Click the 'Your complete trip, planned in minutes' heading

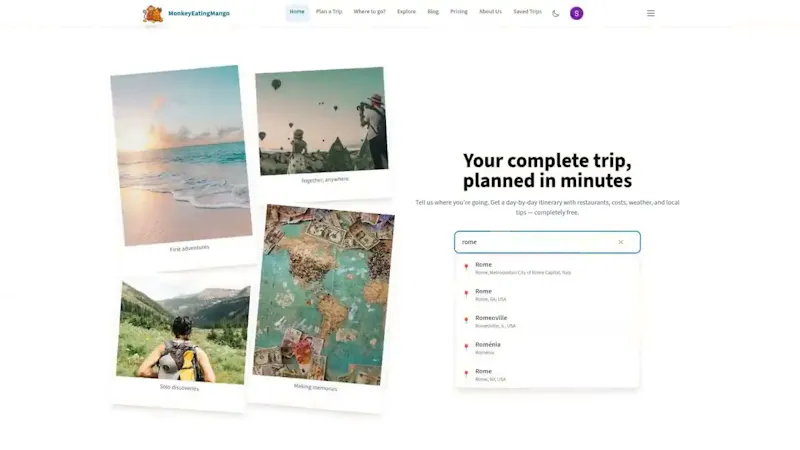(547, 170)
